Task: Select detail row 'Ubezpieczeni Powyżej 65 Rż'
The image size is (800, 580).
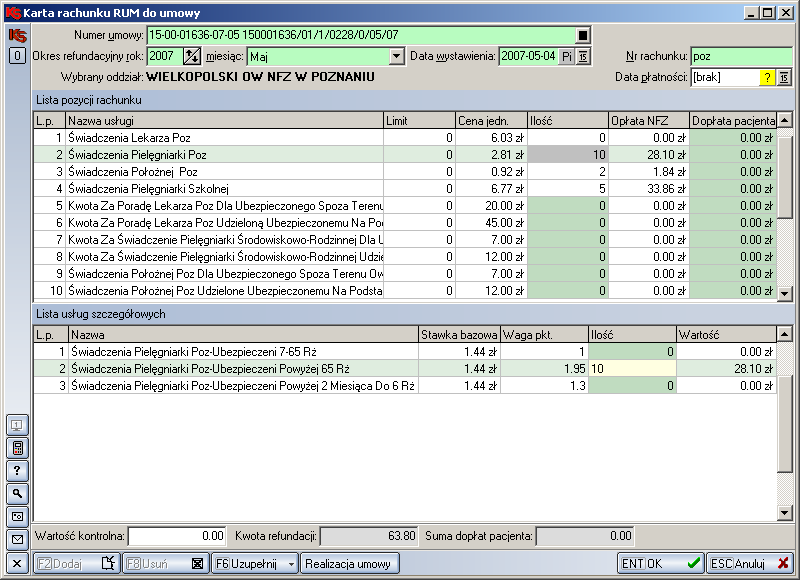Action: coord(405,369)
